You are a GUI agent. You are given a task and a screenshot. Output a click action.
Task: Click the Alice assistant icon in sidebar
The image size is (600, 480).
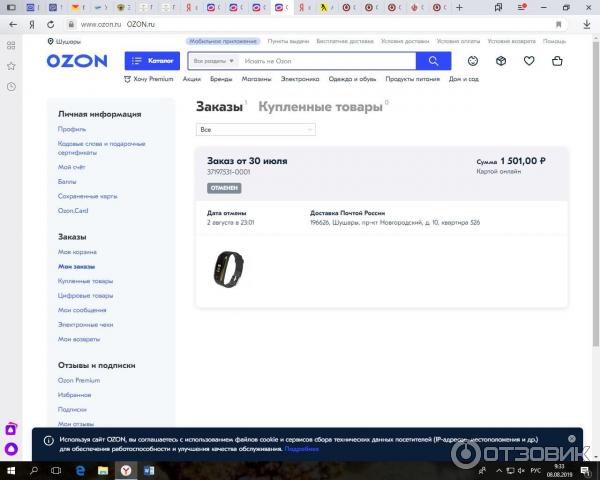pyautogui.click(x=11, y=449)
